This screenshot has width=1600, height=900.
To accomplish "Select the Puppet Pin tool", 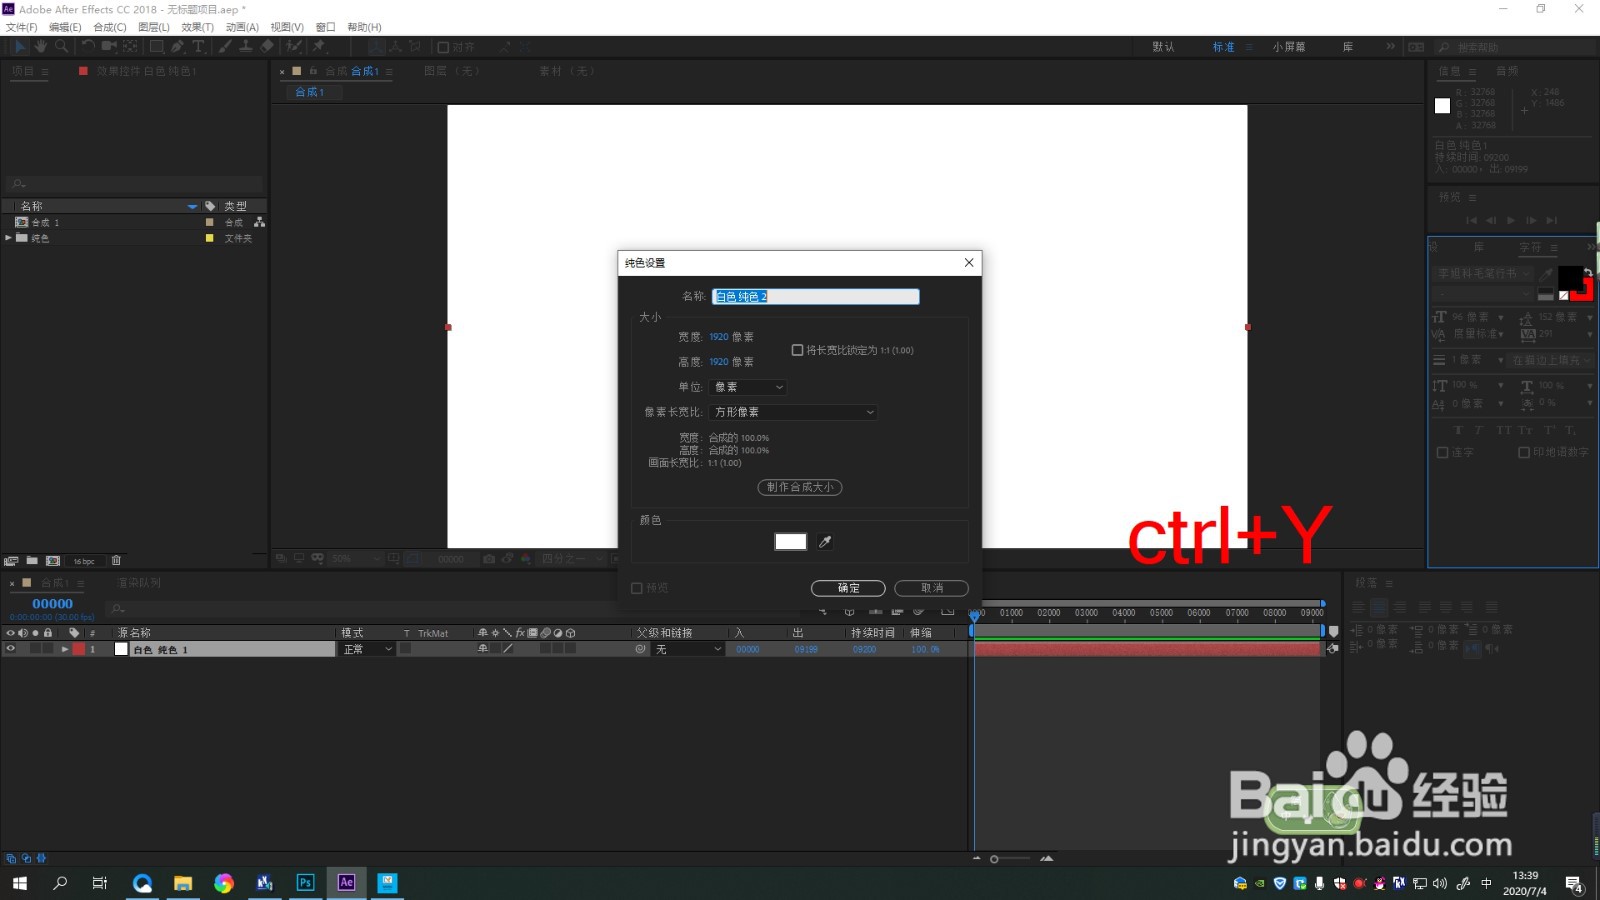I will coord(320,47).
